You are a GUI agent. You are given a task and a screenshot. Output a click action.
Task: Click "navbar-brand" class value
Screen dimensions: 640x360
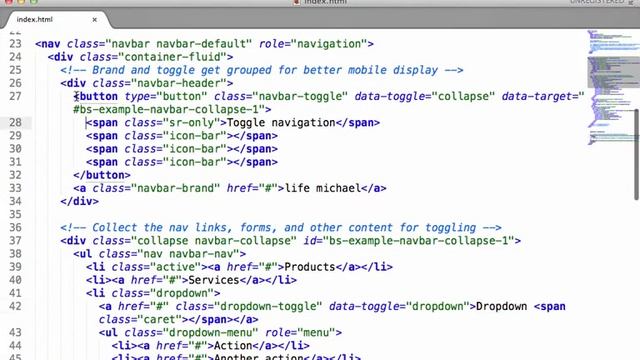pyautogui.click(x=176, y=188)
